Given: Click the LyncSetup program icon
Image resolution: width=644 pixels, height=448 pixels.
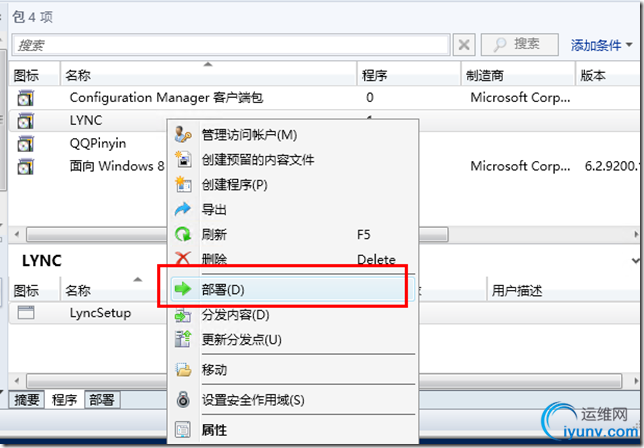Looking at the screenshot, I should coord(26,313).
